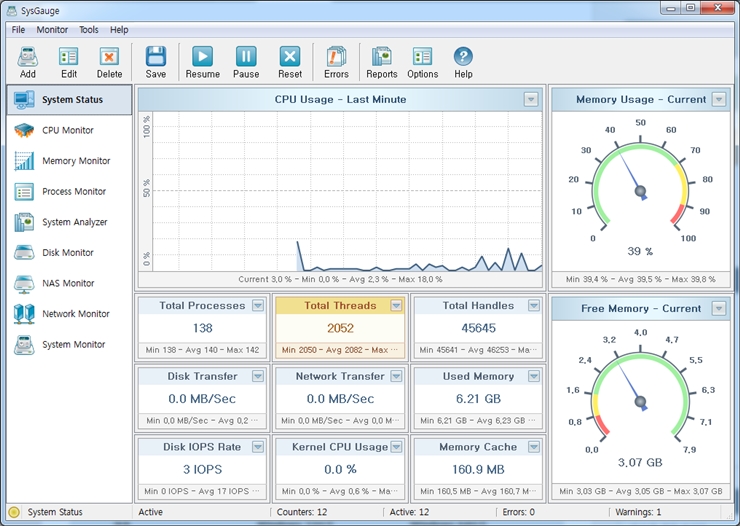Expand the Kernel CPU Usage dropdown arrow

pyautogui.click(x=396, y=447)
